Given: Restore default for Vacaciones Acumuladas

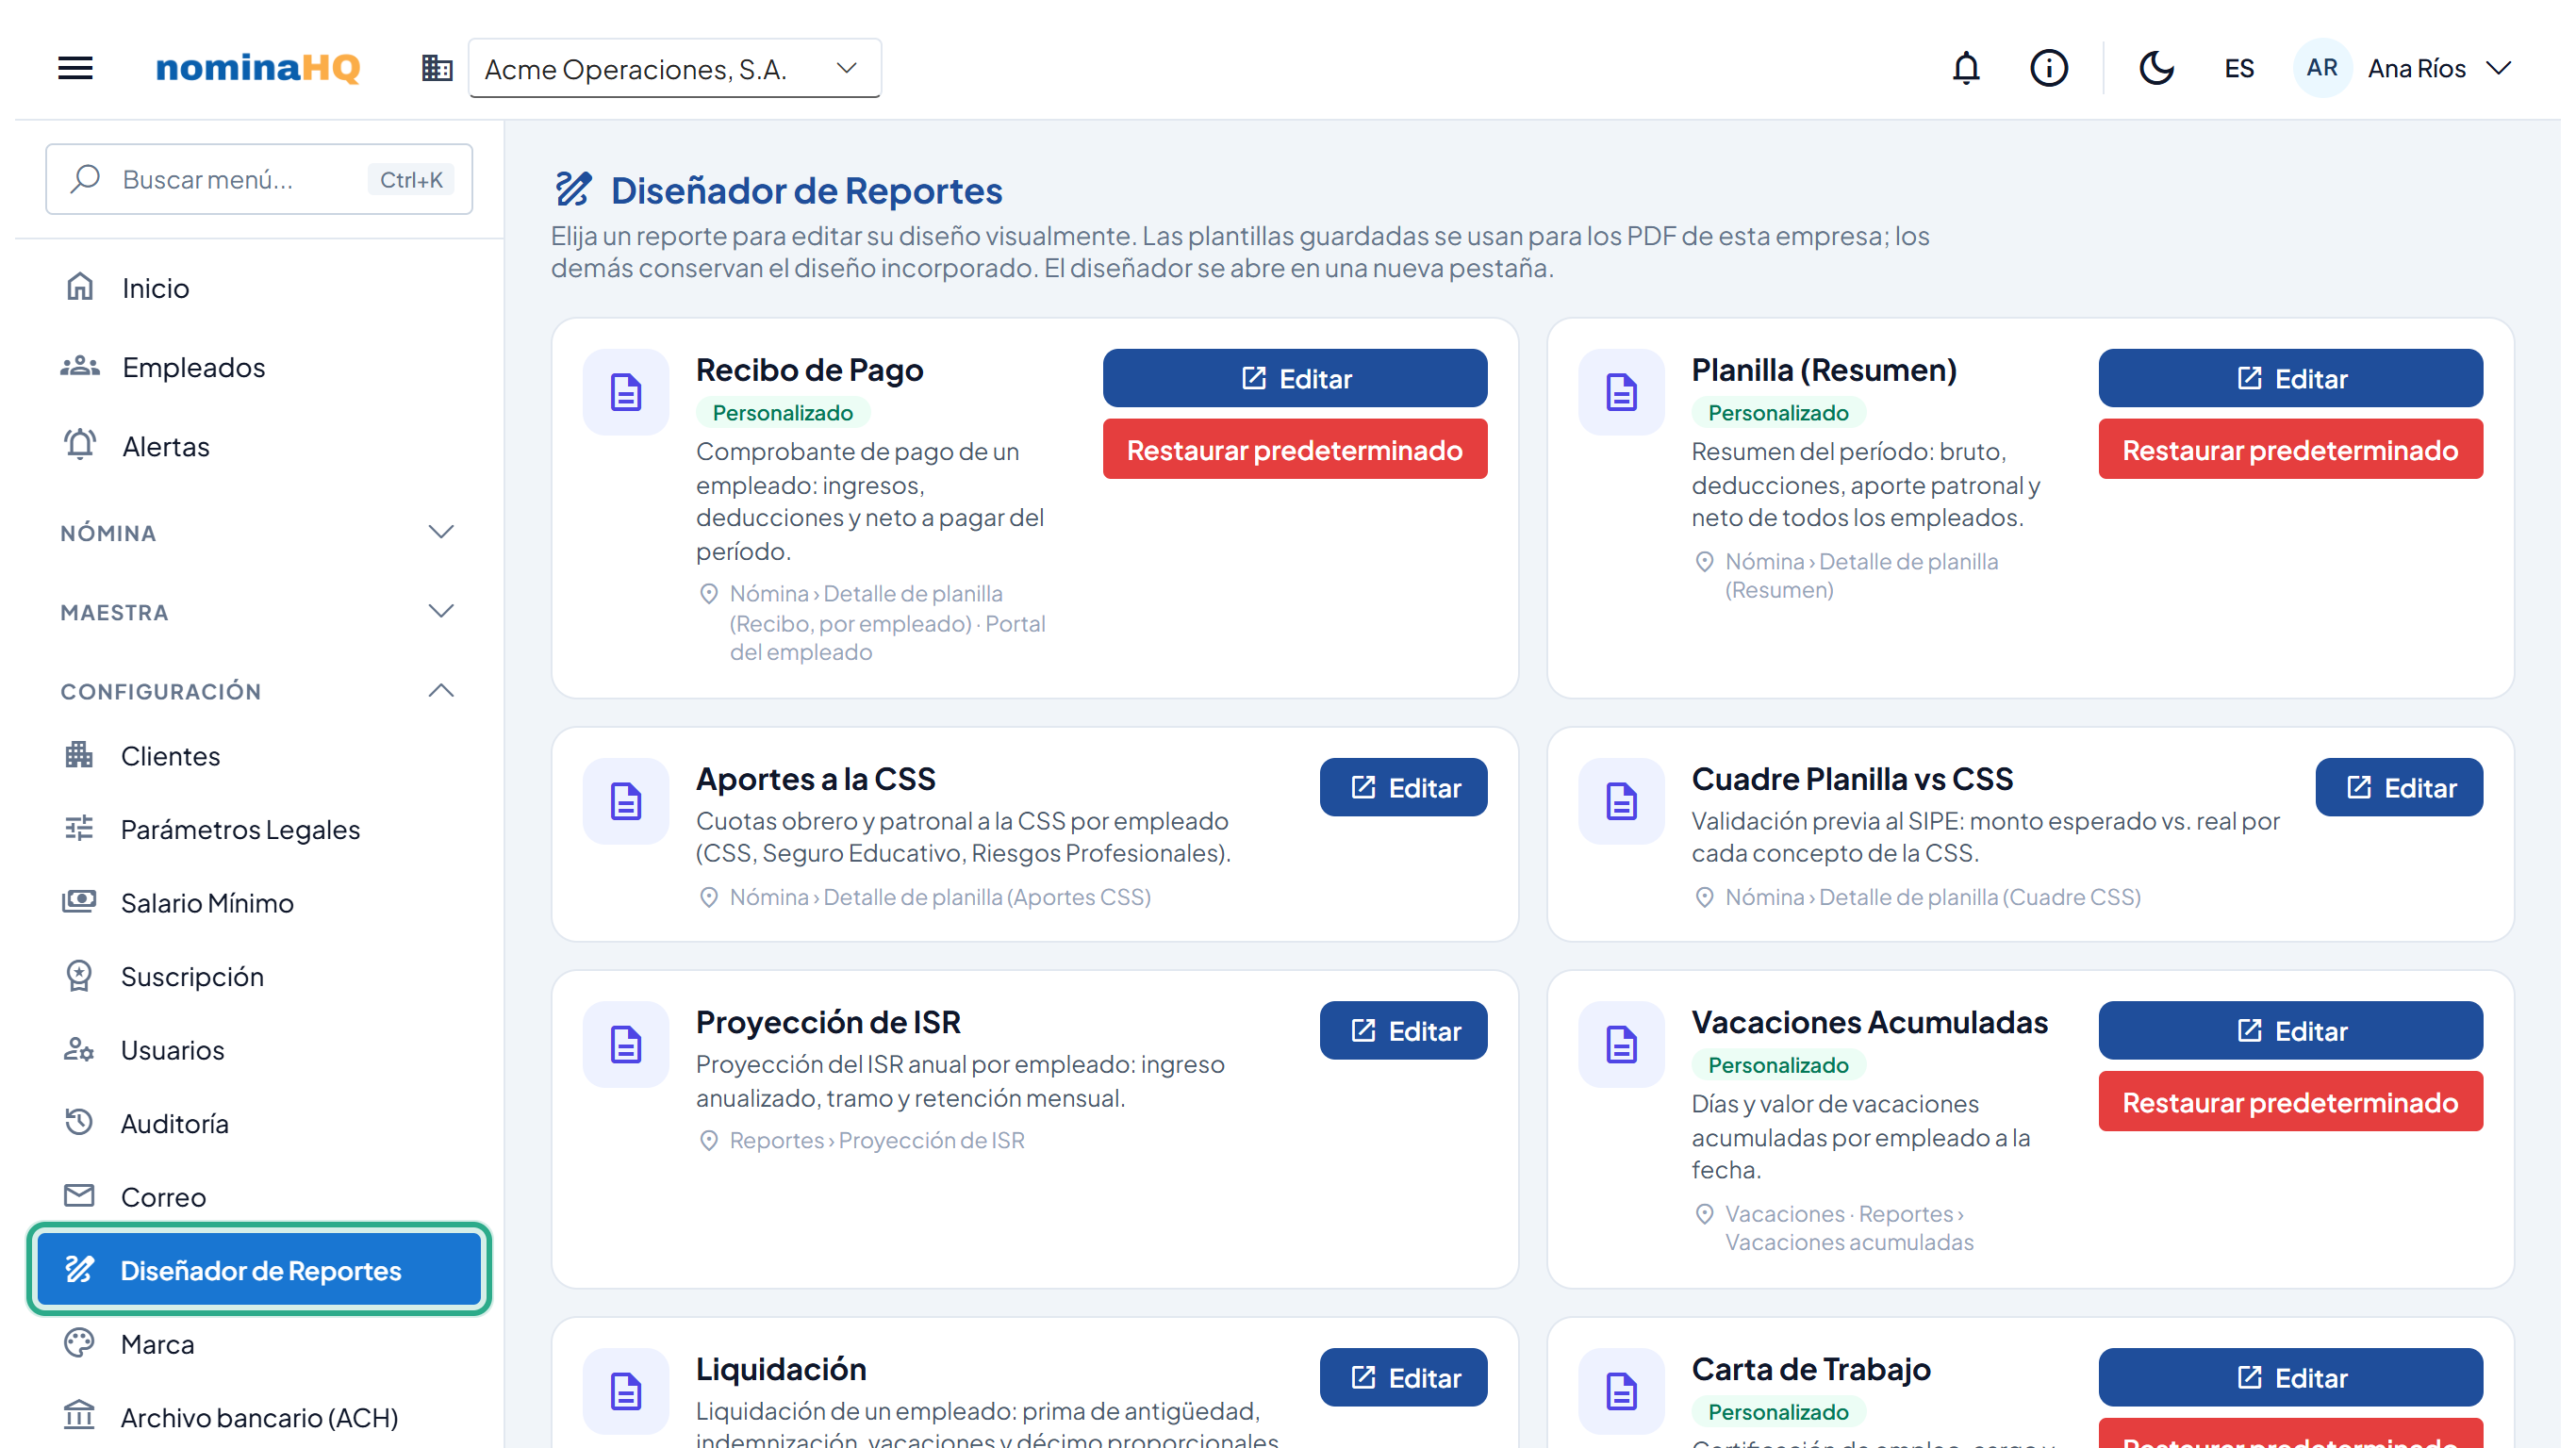Looking at the screenshot, I should (x=2290, y=1101).
